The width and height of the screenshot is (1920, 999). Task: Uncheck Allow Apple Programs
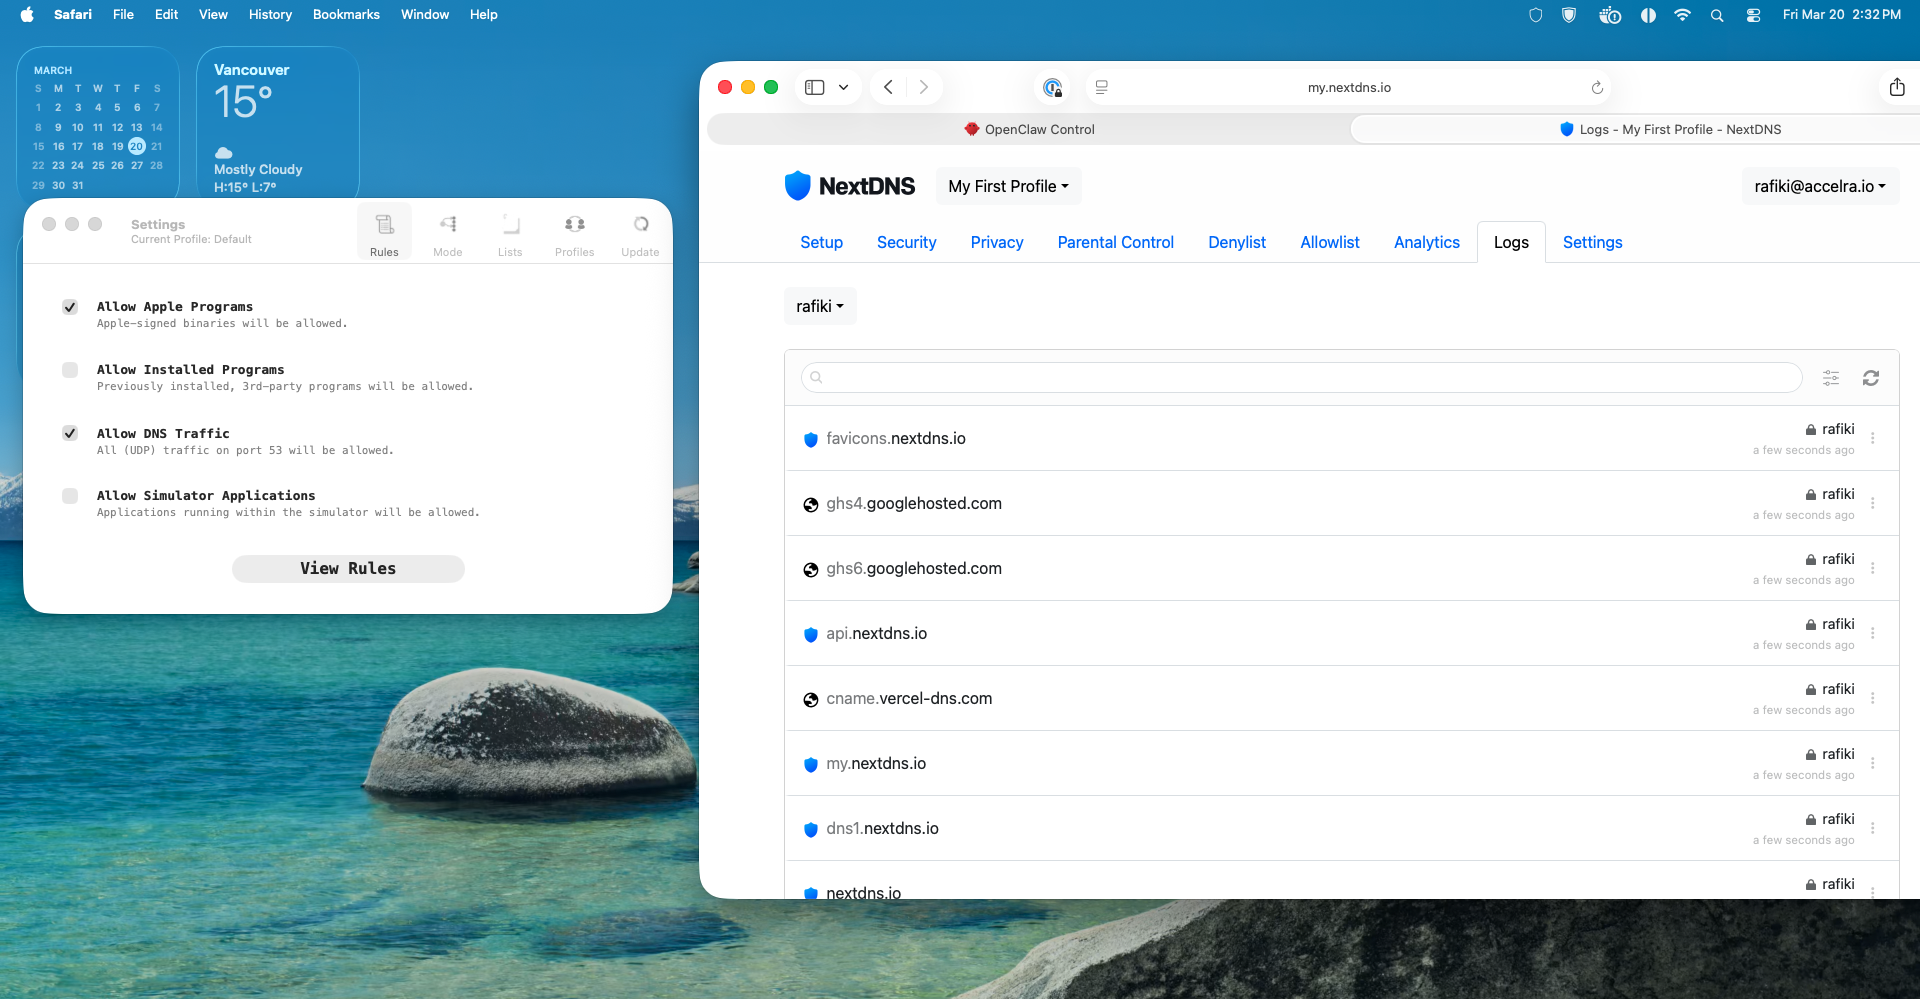point(70,307)
